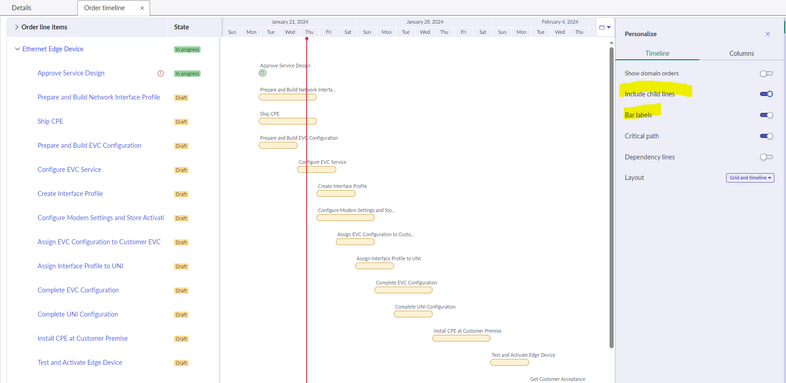Open the Configure EVC Service link
Screen dimensions: 786x383
69,169
